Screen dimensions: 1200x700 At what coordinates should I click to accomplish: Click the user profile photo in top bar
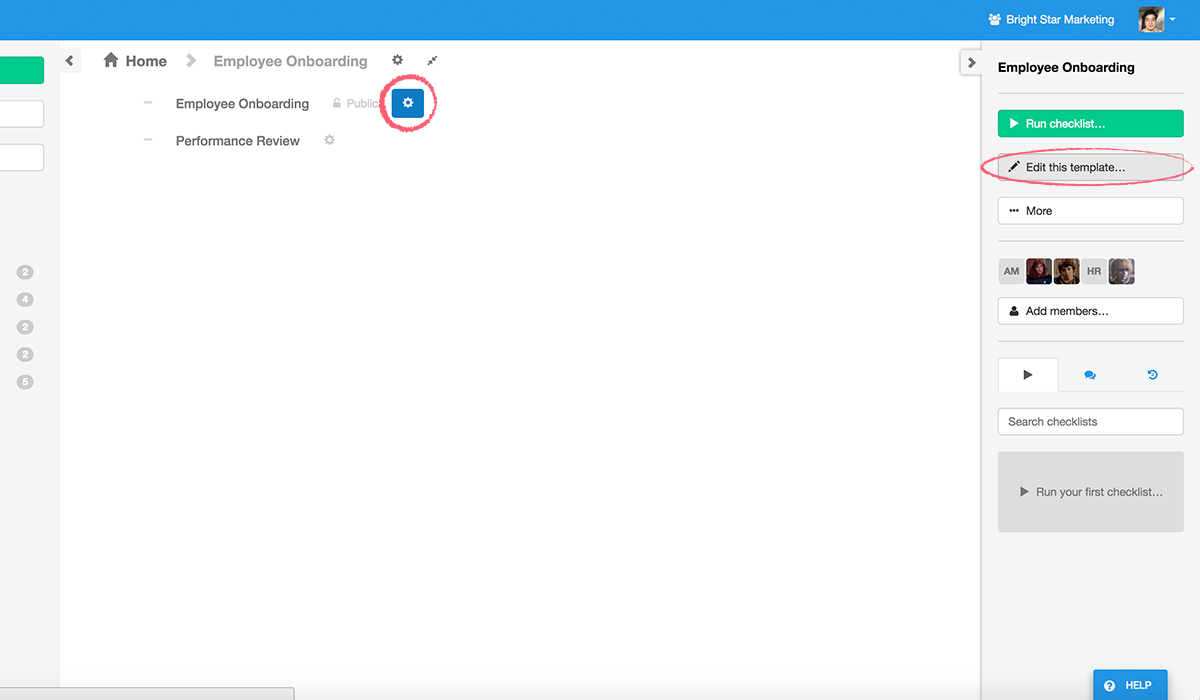pos(1151,19)
